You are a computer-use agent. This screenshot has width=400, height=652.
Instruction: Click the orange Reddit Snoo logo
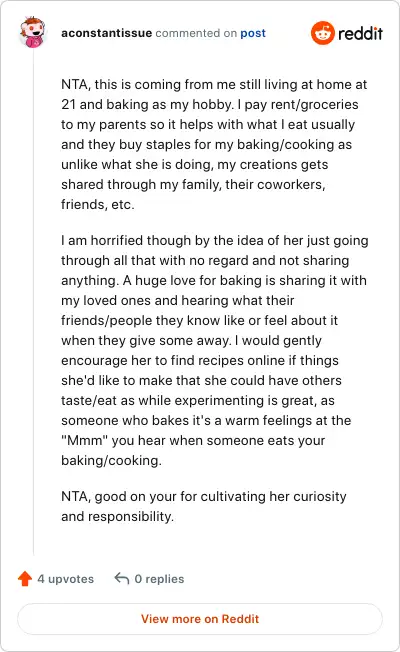coord(323,33)
